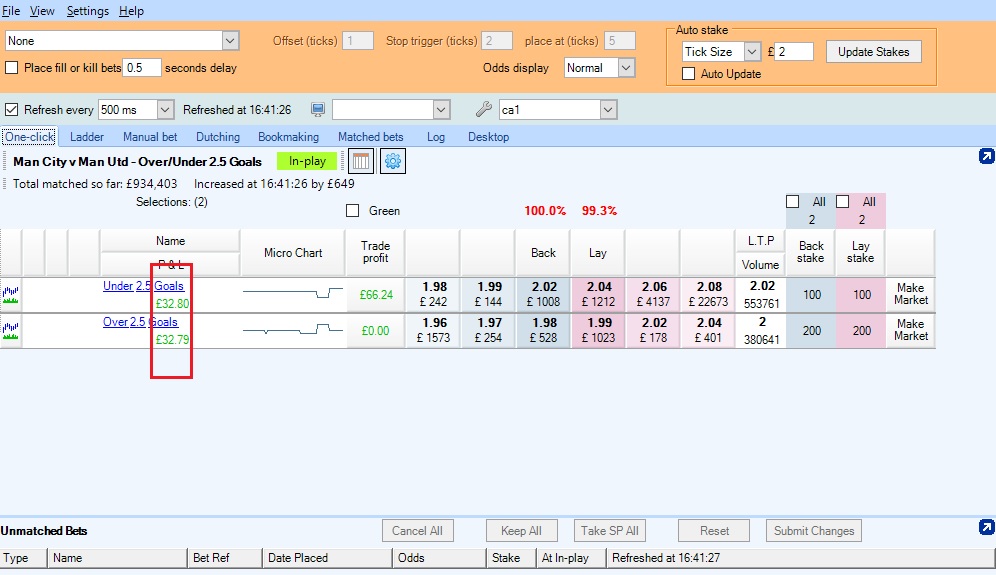Pop out the market panel with blue arrow
This screenshot has width=996, height=575.
point(986,156)
